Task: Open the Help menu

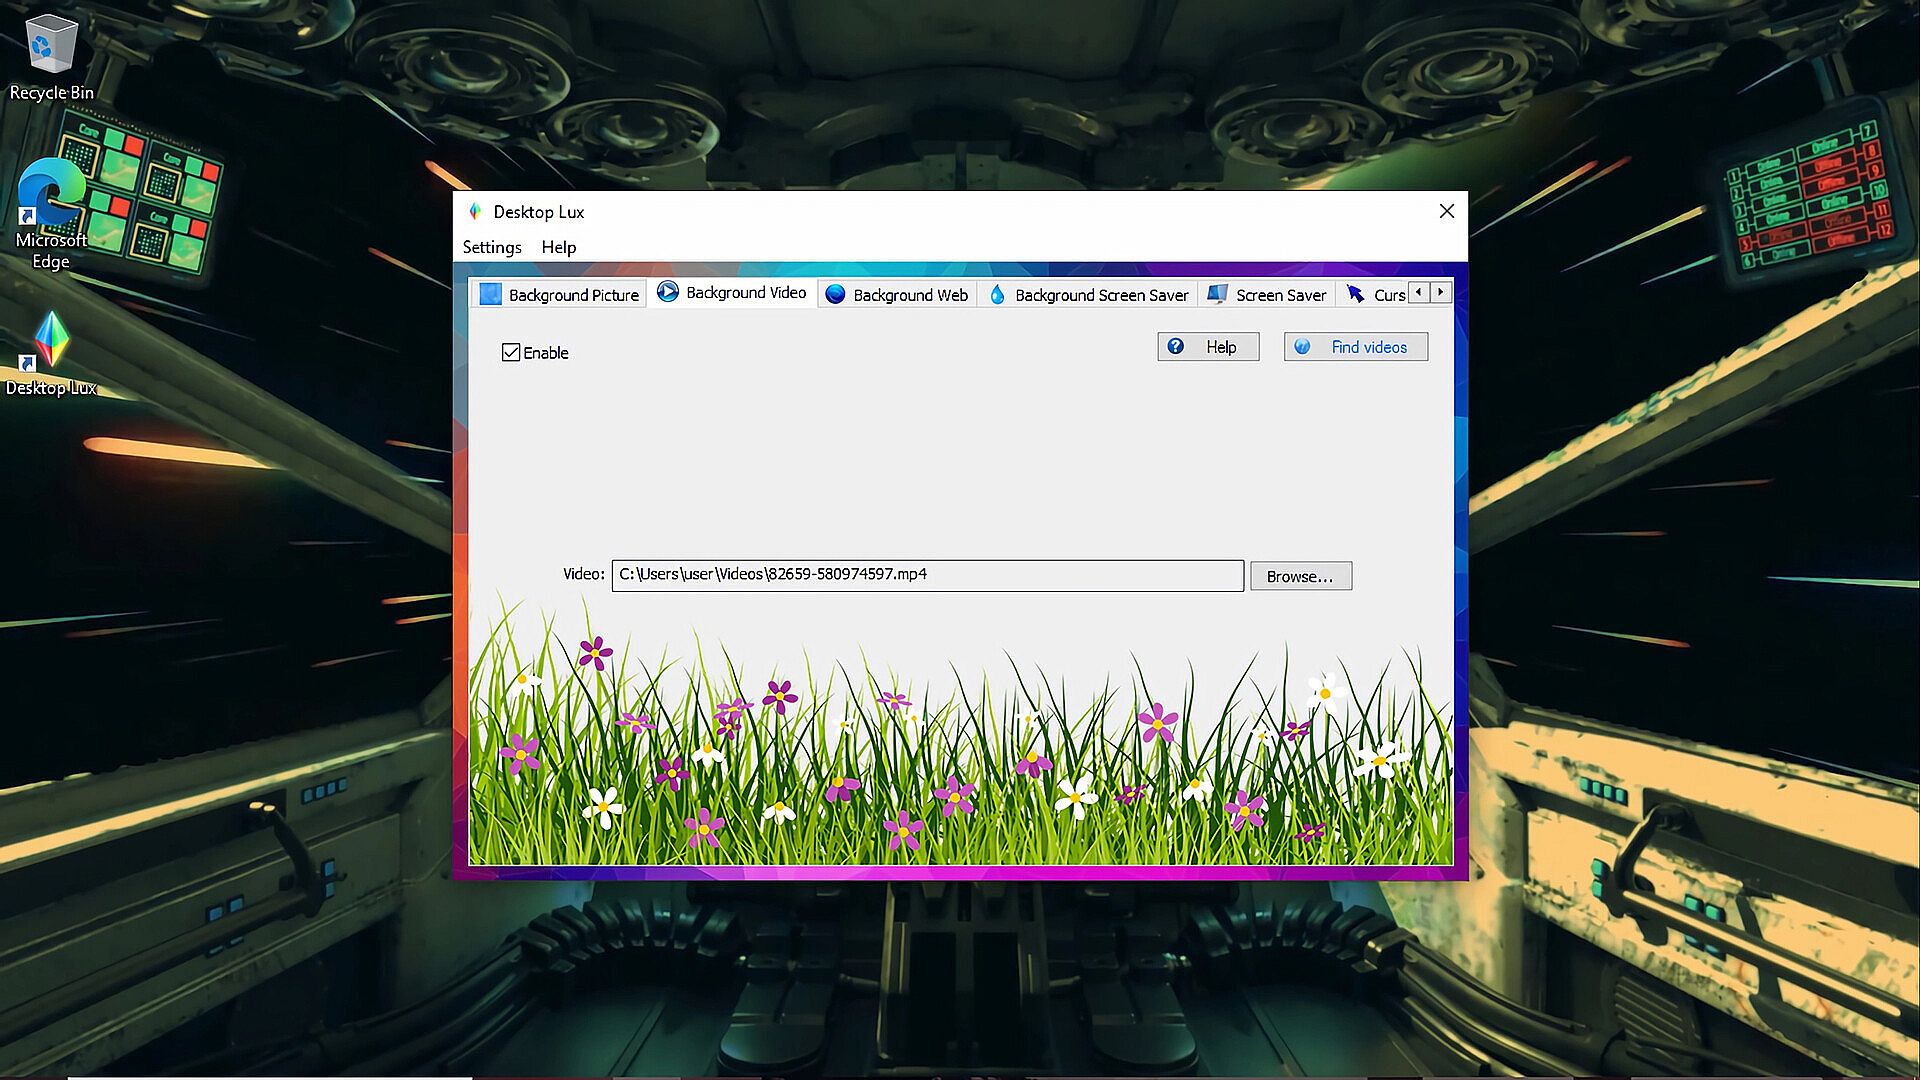Action: point(558,247)
